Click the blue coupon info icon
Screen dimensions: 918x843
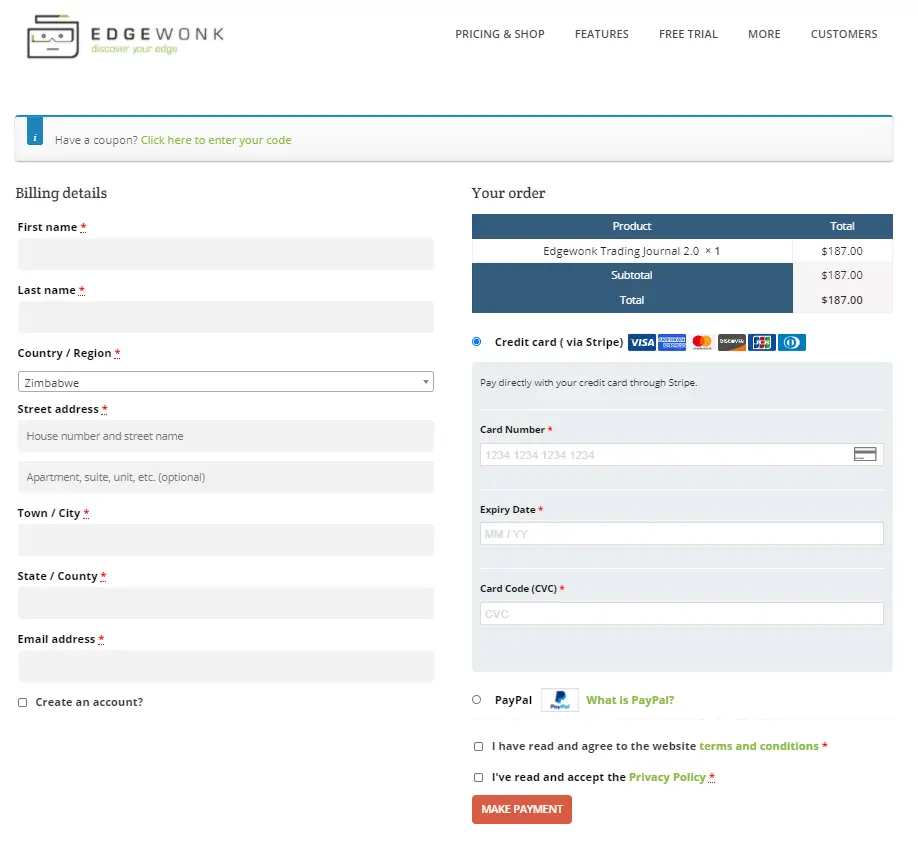pyautogui.click(x=35, y=131)
